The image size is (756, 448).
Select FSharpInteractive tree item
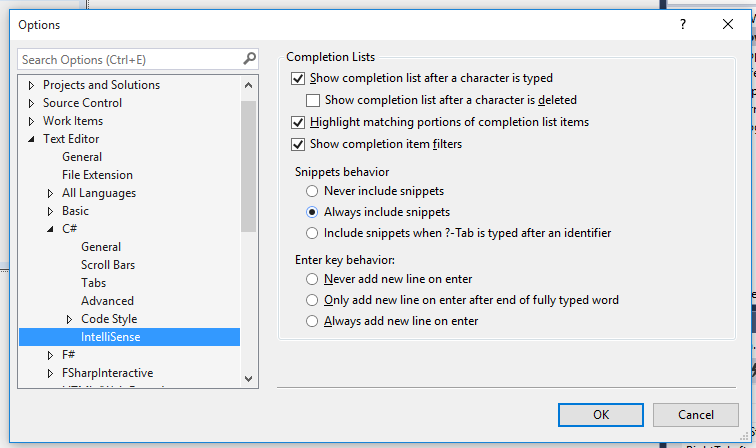click(x=108, y=373)
